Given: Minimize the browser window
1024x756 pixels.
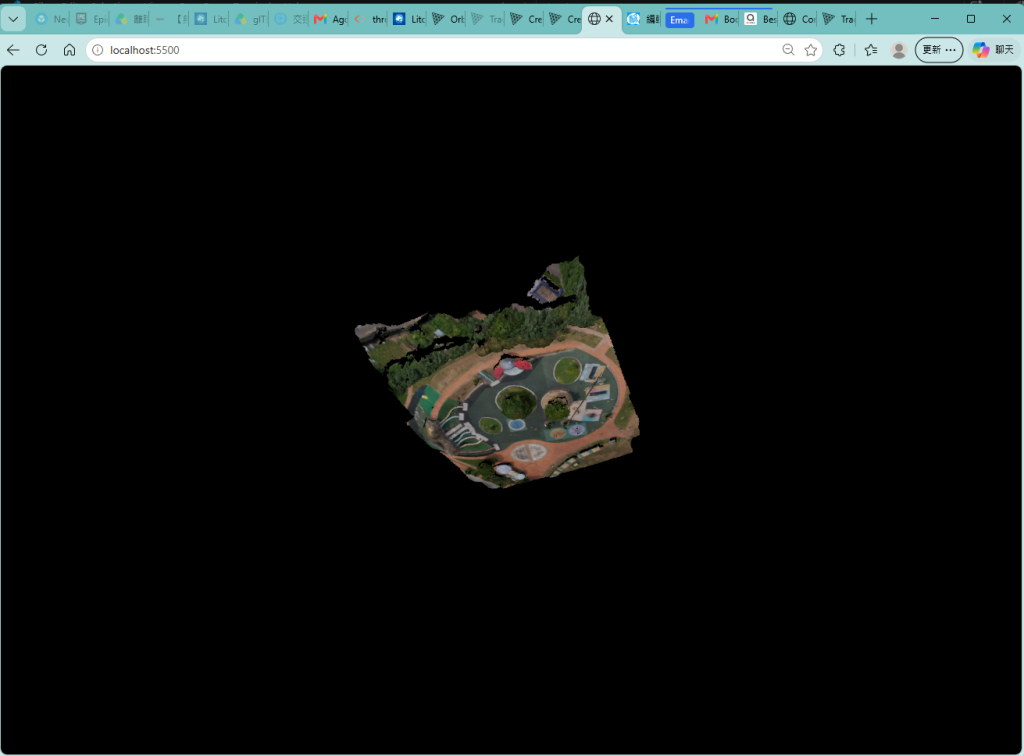Looking at the screenshot, I should pyautogui.click(x=935, y=19).
